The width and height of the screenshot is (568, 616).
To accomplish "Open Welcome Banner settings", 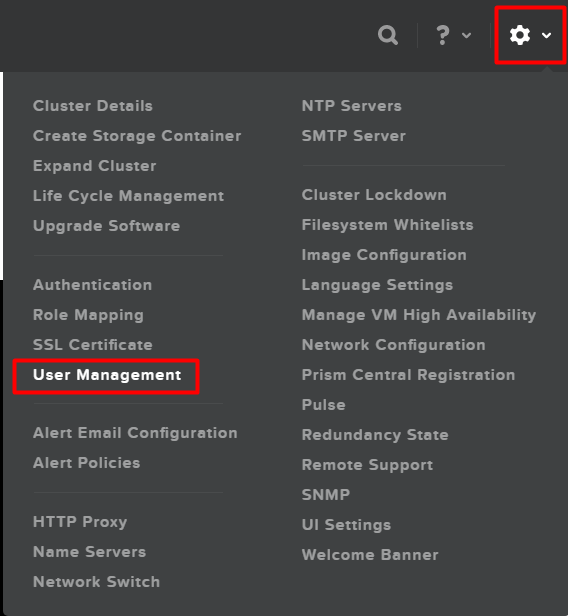I will click(x=370, y=555).
